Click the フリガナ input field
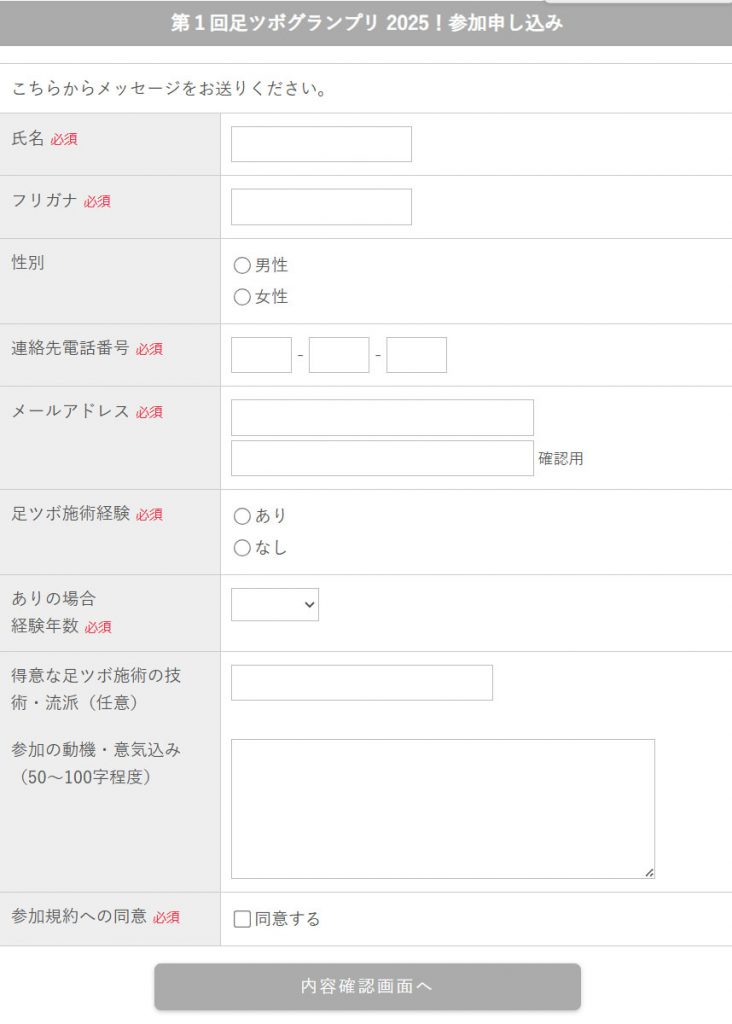 point(320,207)
